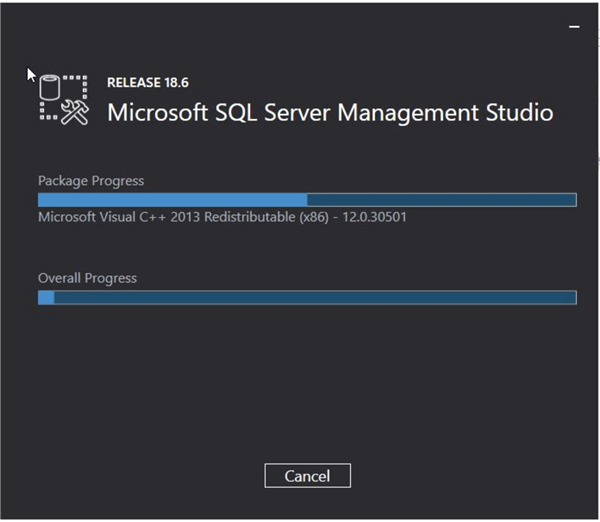Minimize the installer window
The image size is (600, 522).
pyautogui.click(x=574, y=27)
